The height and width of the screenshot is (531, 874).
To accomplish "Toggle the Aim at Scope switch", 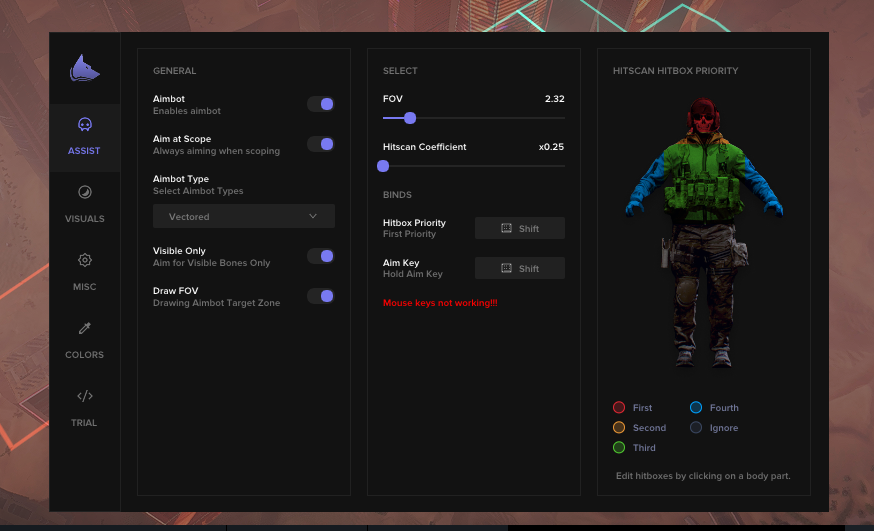I will point(321,144).
